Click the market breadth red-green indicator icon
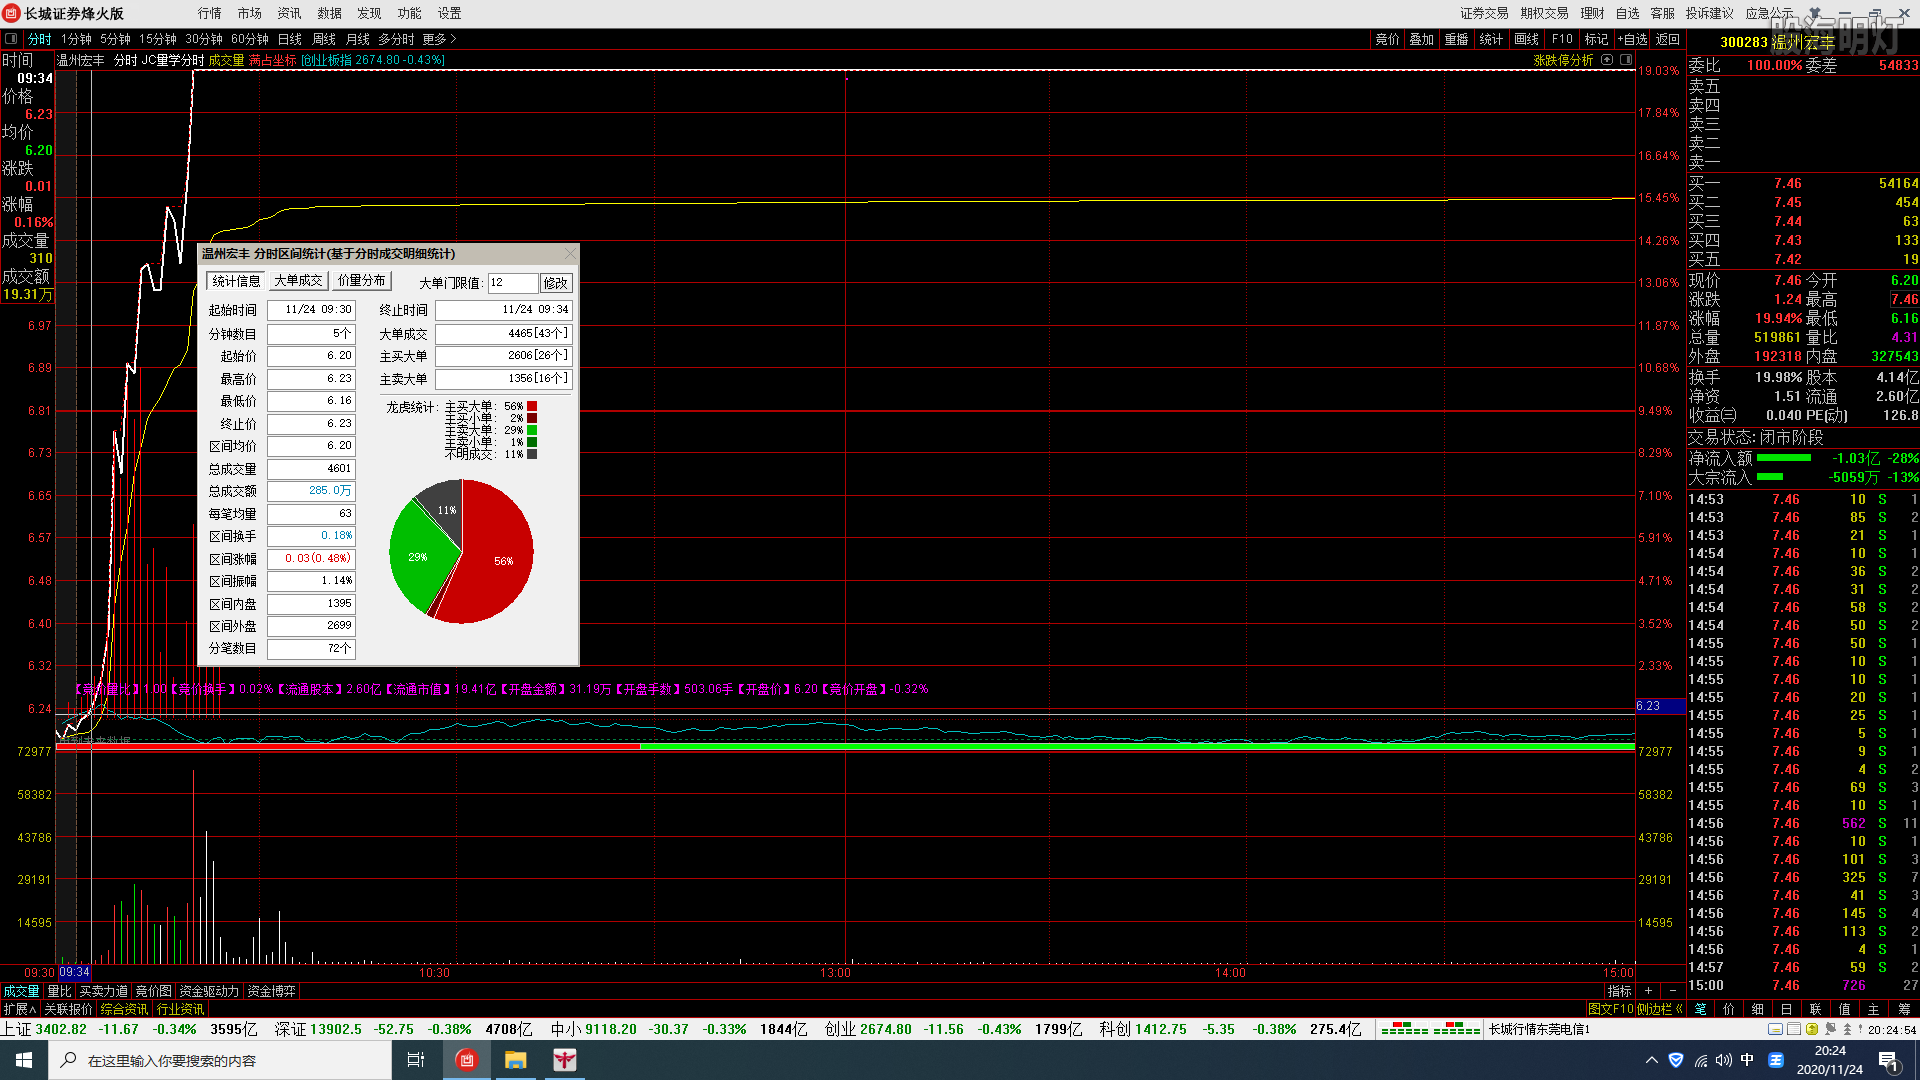The image size is (1920, 1080). (1430, 1029)
